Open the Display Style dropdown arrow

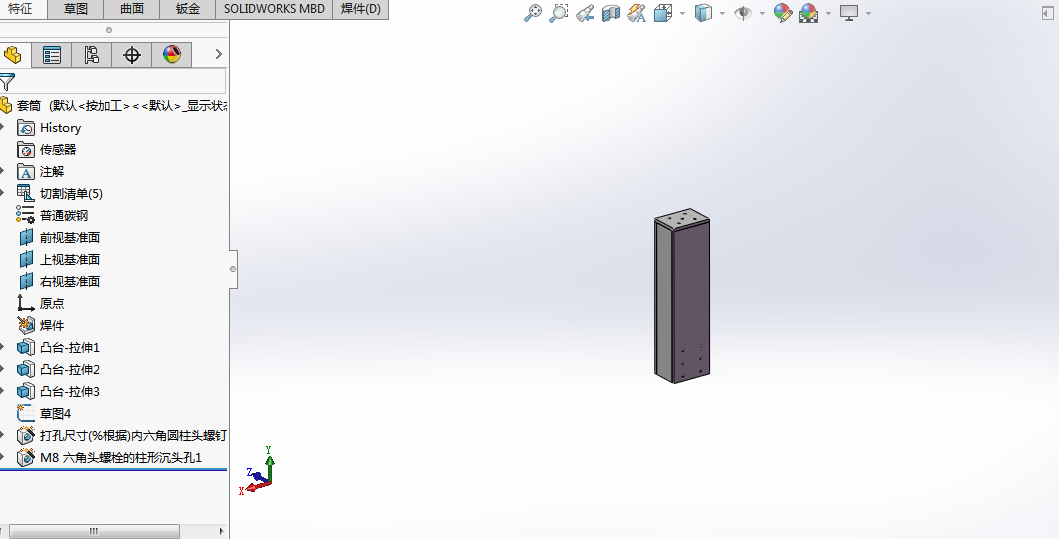pyautogui.click(x=723, y=14)
